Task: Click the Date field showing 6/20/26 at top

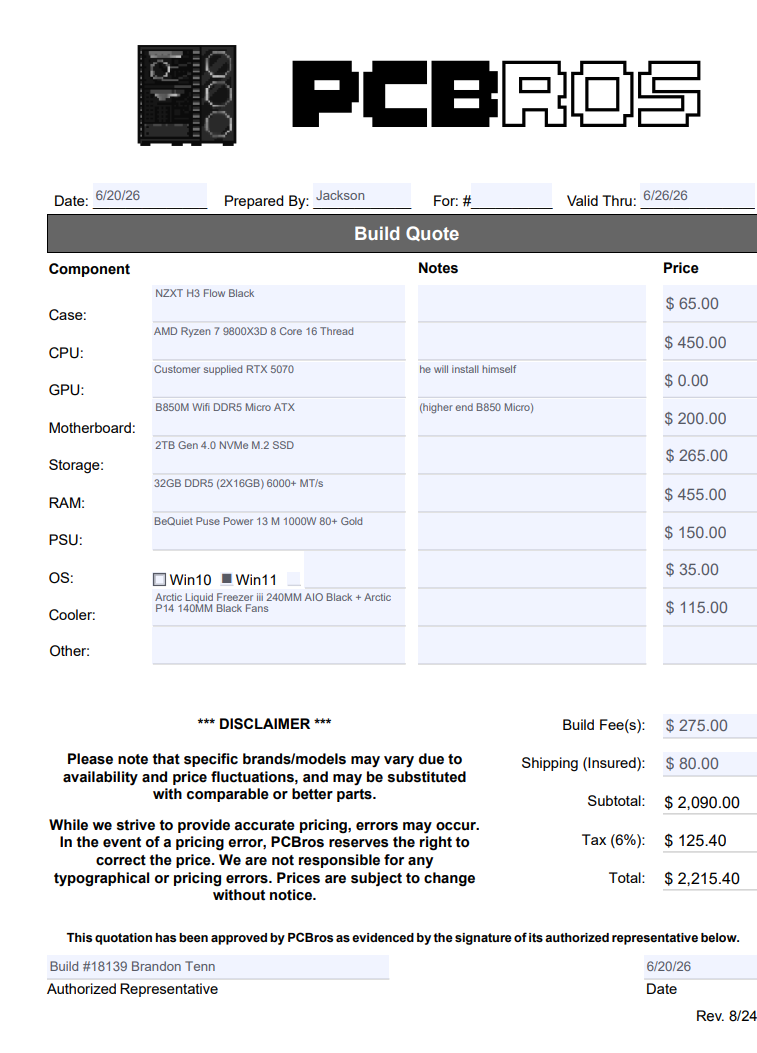Action: tap(150, 195)
